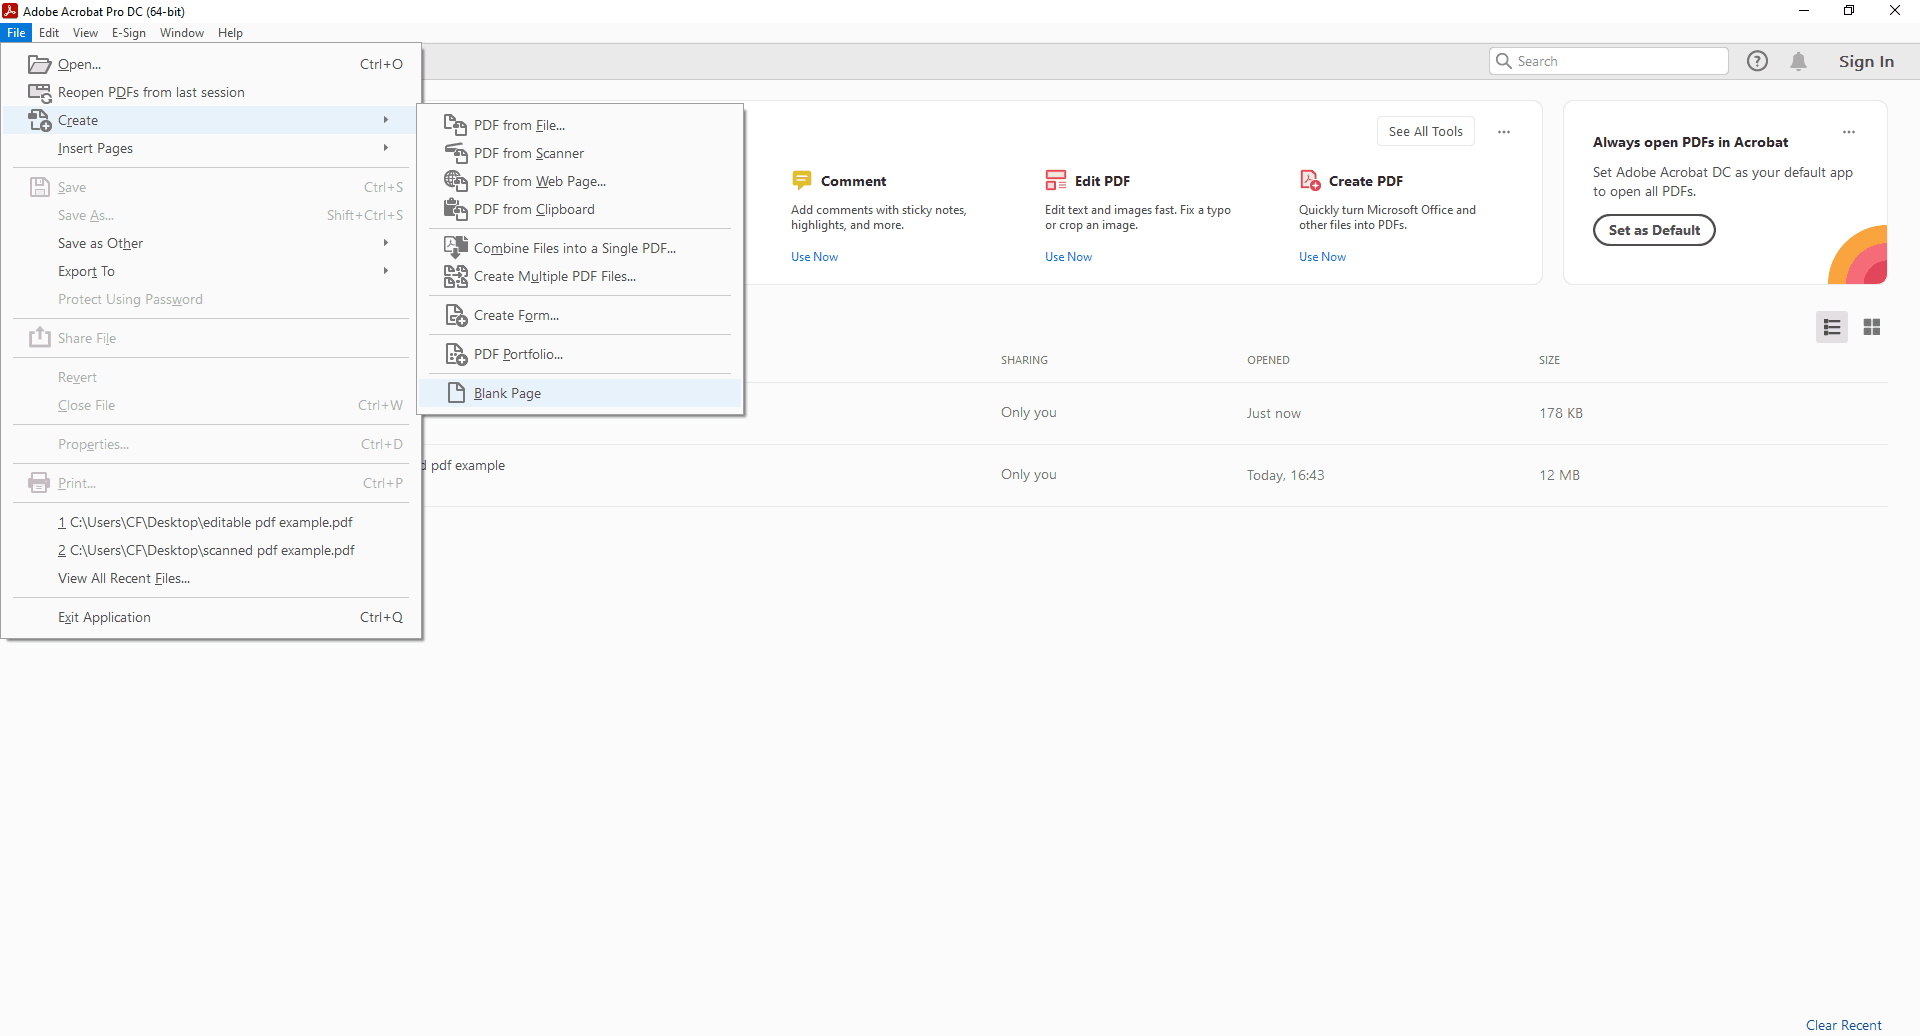Select Exit Application
The height and width of the screenshot is (1036, 1920).
pyautogui.click(x=212, y=617)
